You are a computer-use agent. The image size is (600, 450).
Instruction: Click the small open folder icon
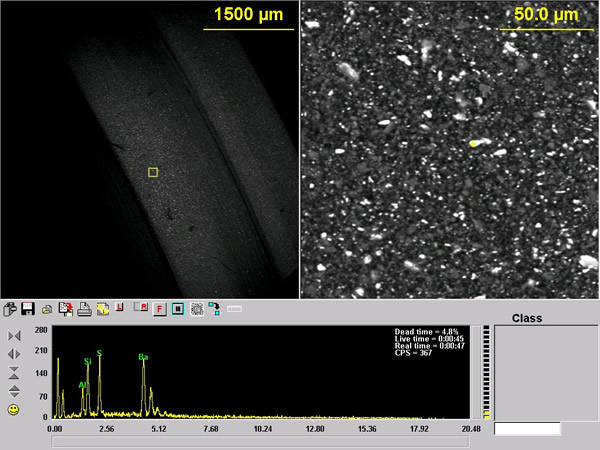[x=47, y=310]
